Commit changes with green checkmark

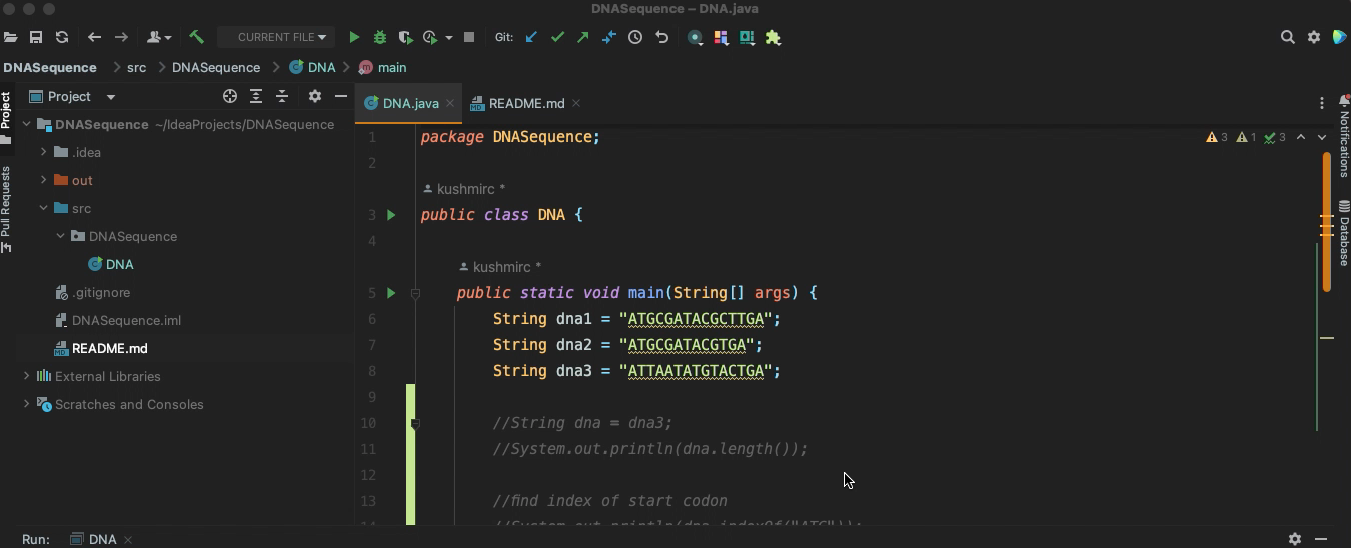[x=558, y=37]
